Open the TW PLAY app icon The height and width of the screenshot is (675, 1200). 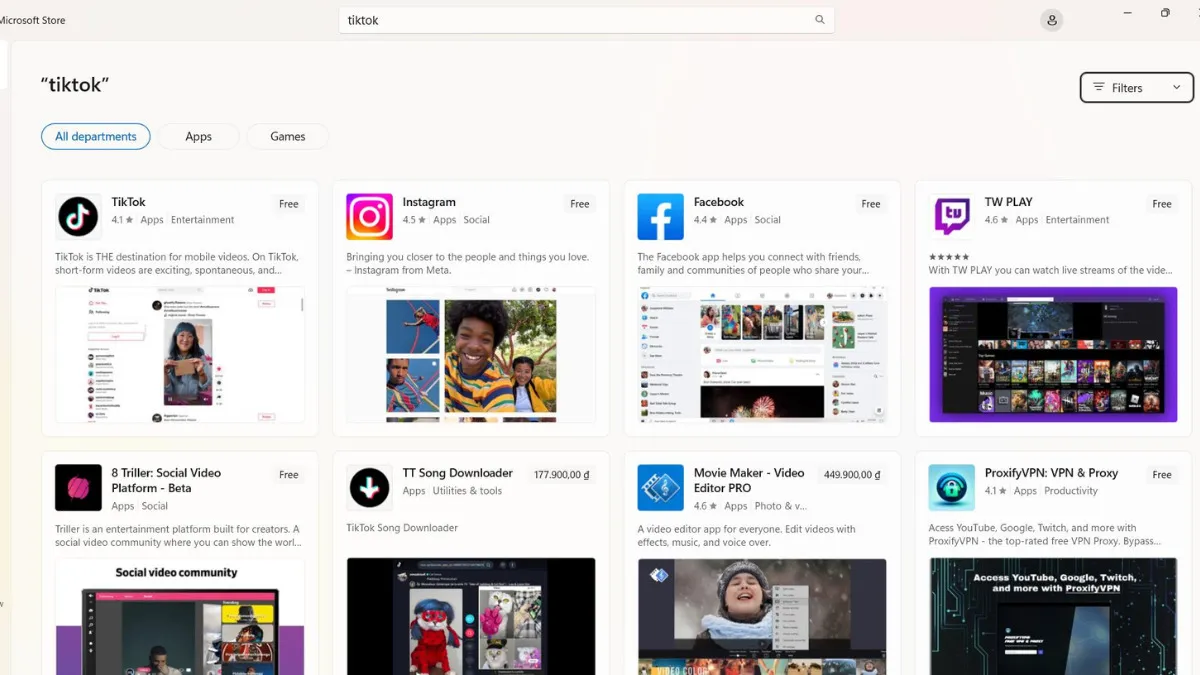[x=951, y=216]
